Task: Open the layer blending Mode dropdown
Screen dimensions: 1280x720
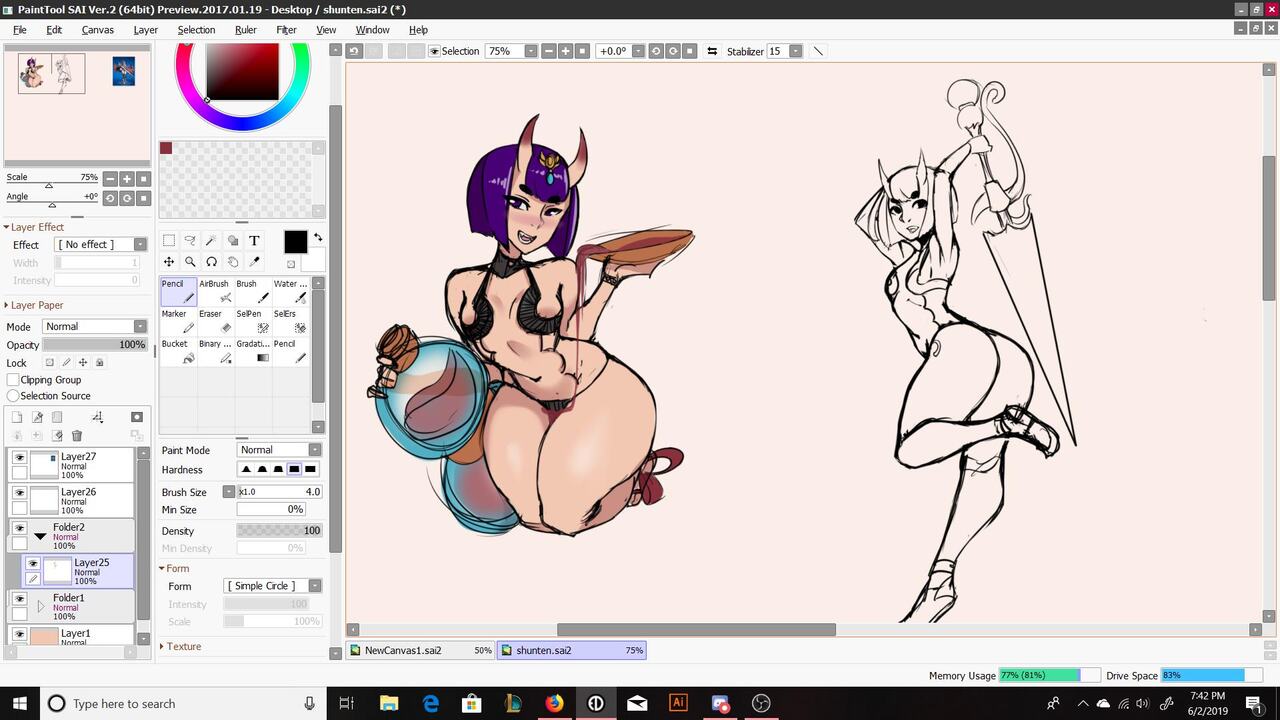Action: pos(95,326)
